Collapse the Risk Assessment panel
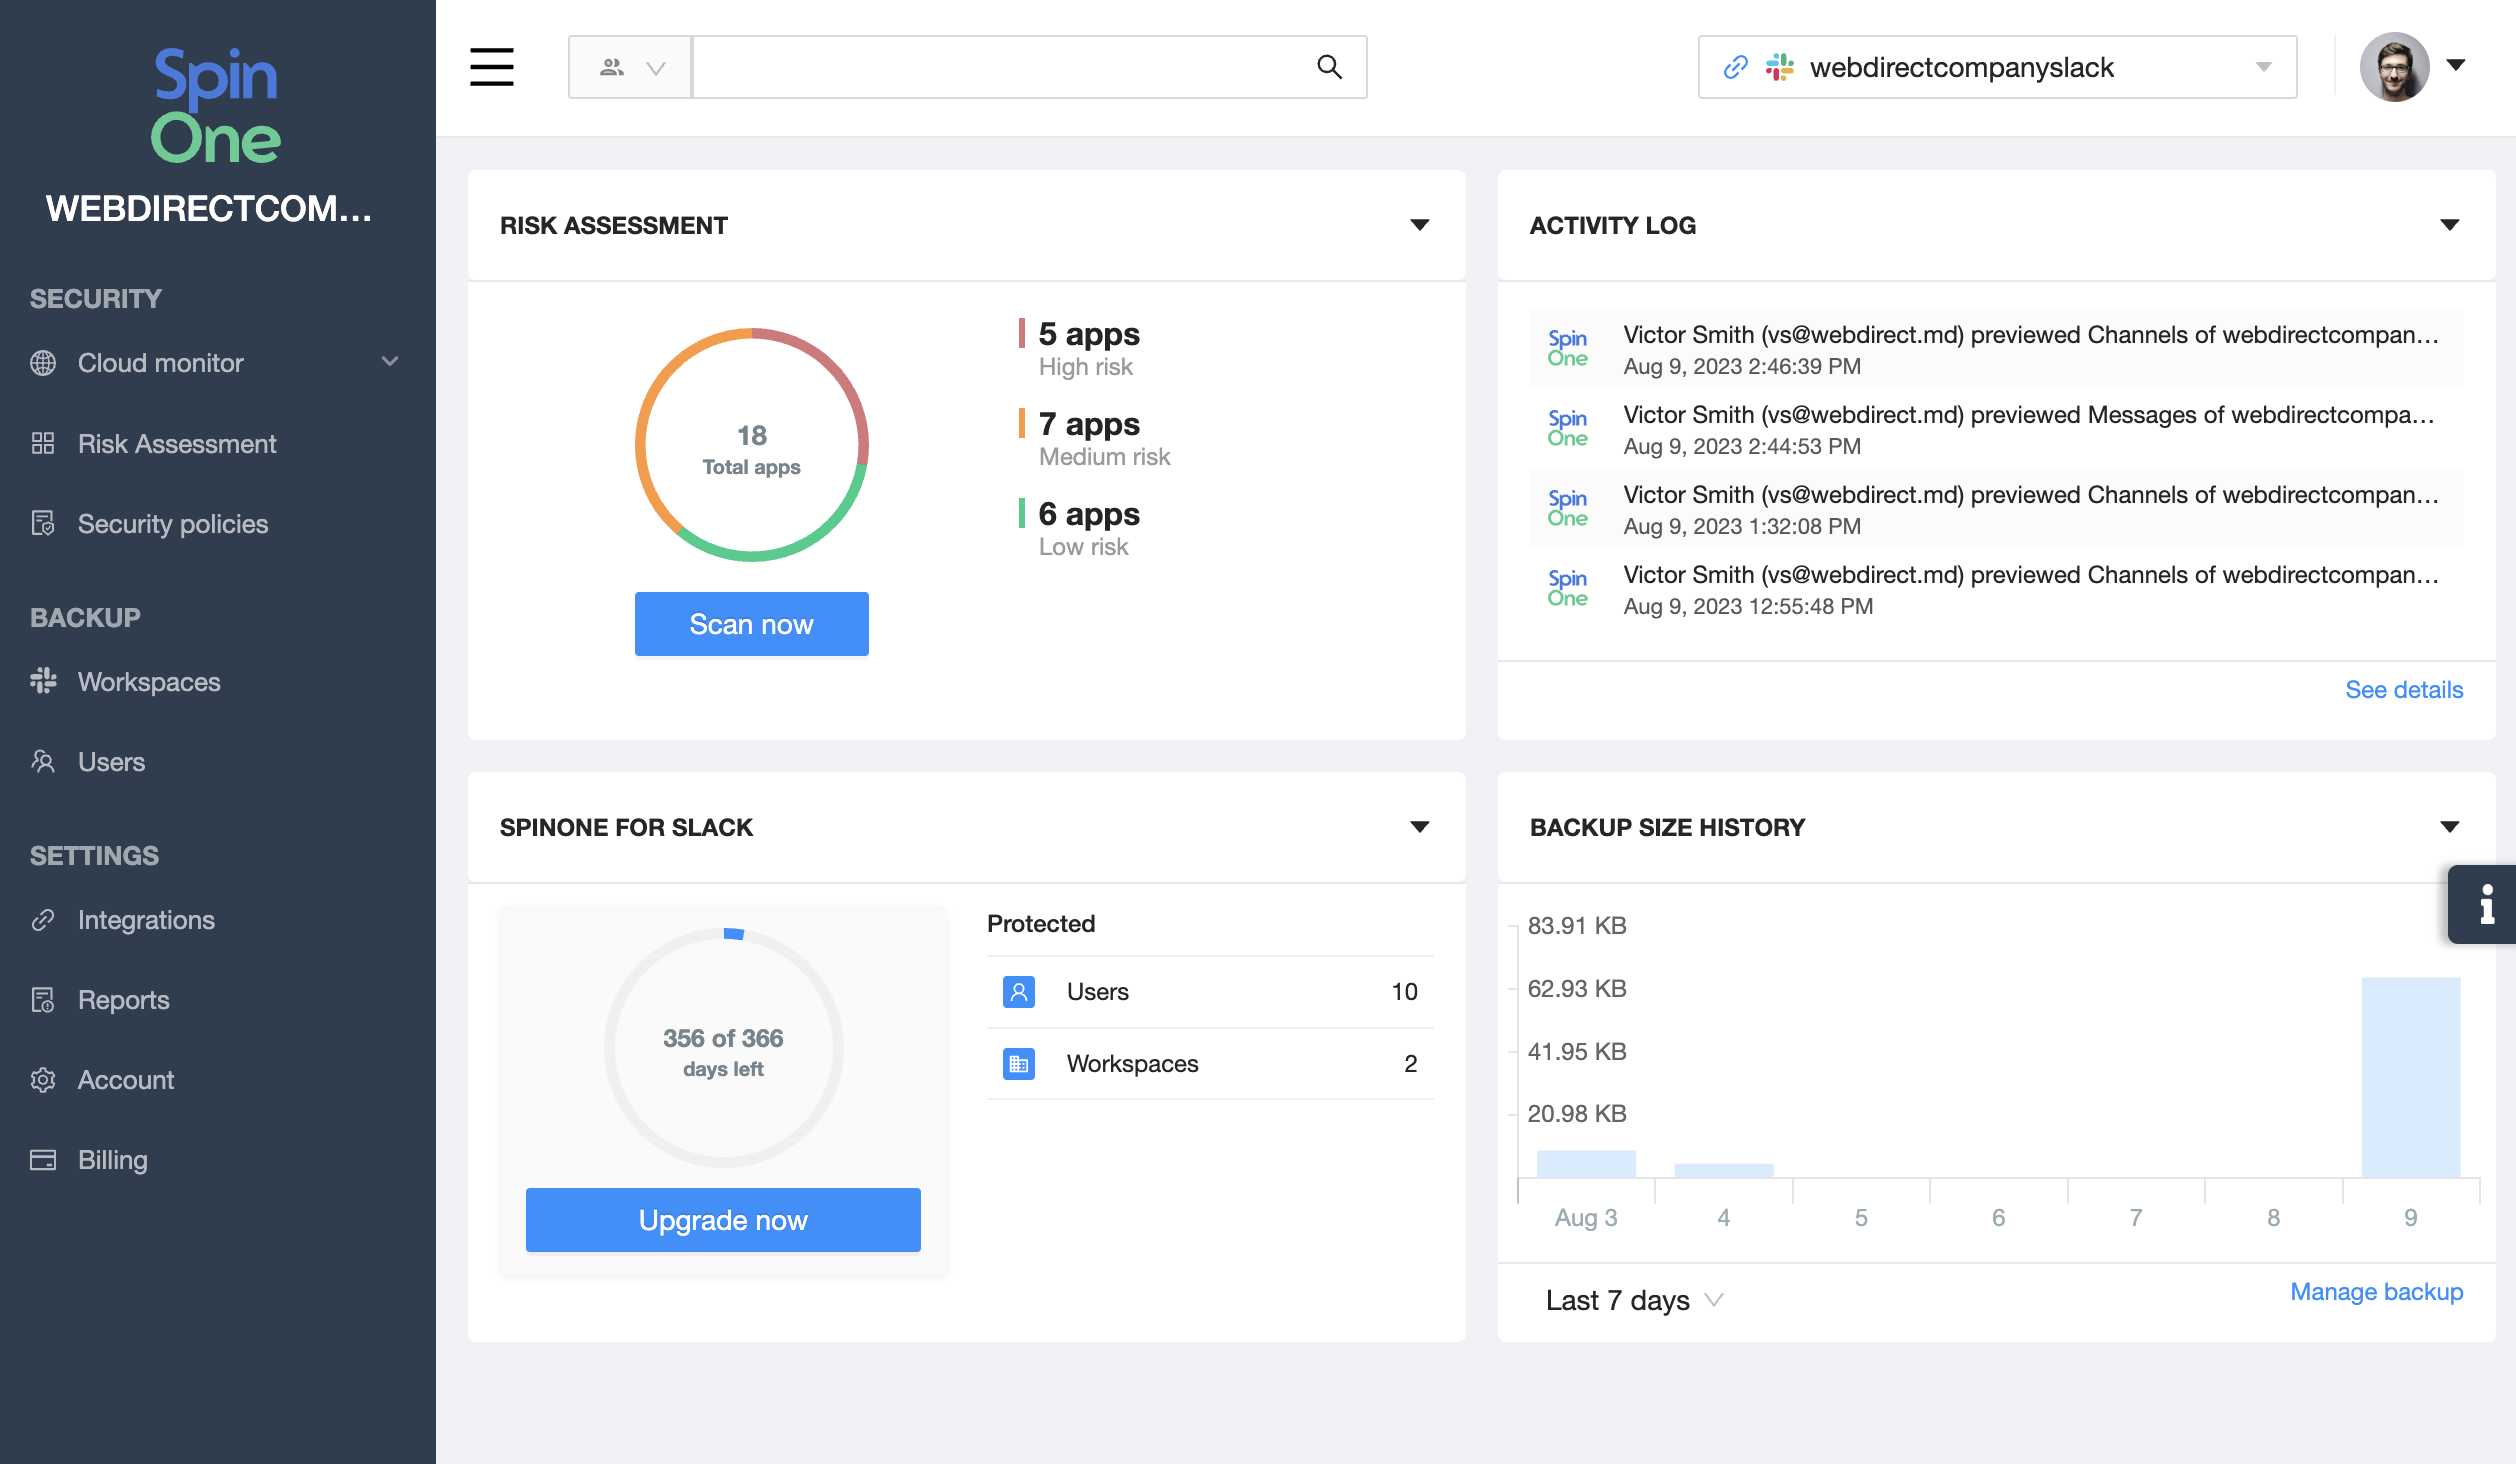The height and width of the screenshot is (1464, 2516). 1419,225
